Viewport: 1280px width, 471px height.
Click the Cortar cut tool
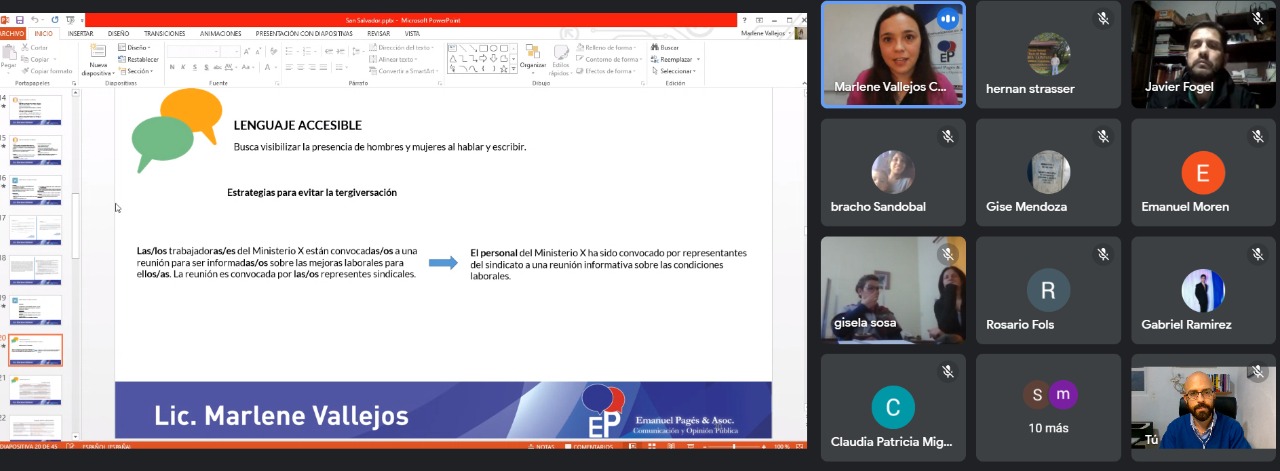(x=37, y=47)
